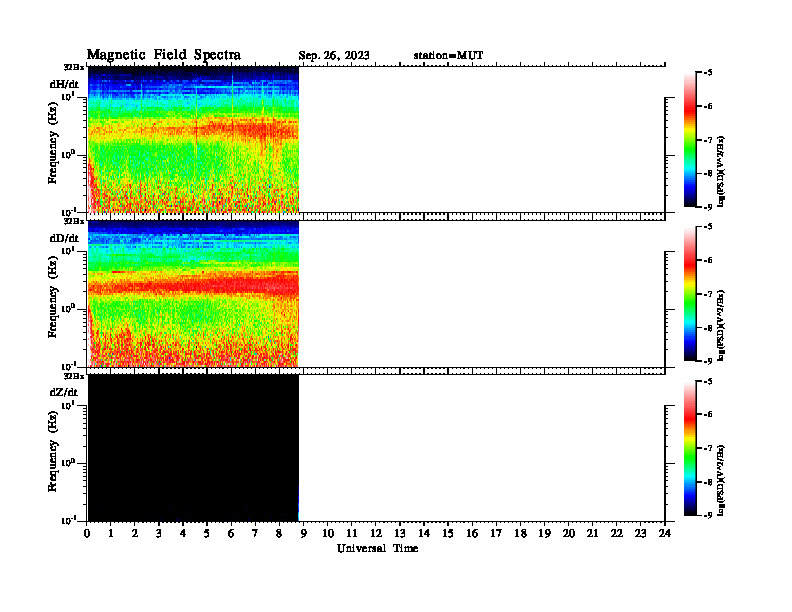
Task: Click 'Frequency (Hz)' label of dZ/dt panel
Action: click(x=53, y=451)
